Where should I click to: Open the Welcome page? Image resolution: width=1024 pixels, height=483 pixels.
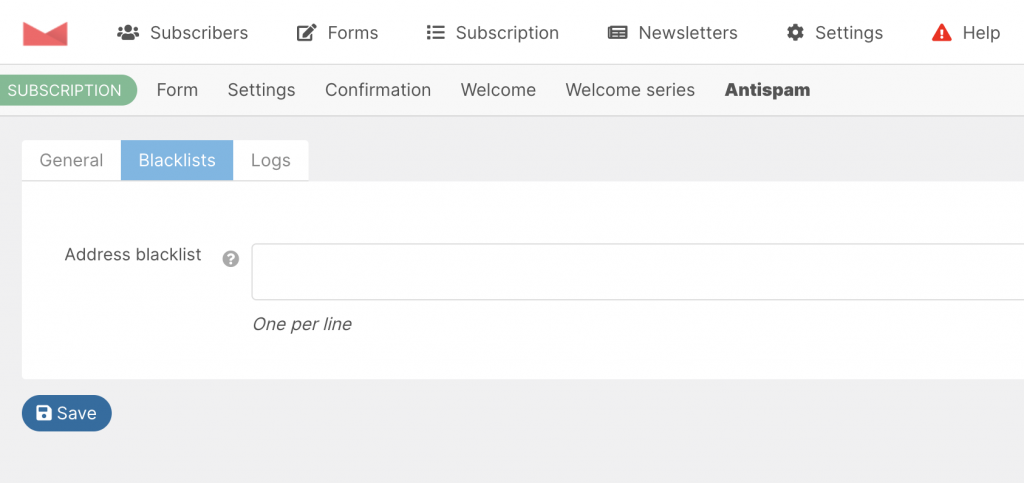[x=498, y=90]
